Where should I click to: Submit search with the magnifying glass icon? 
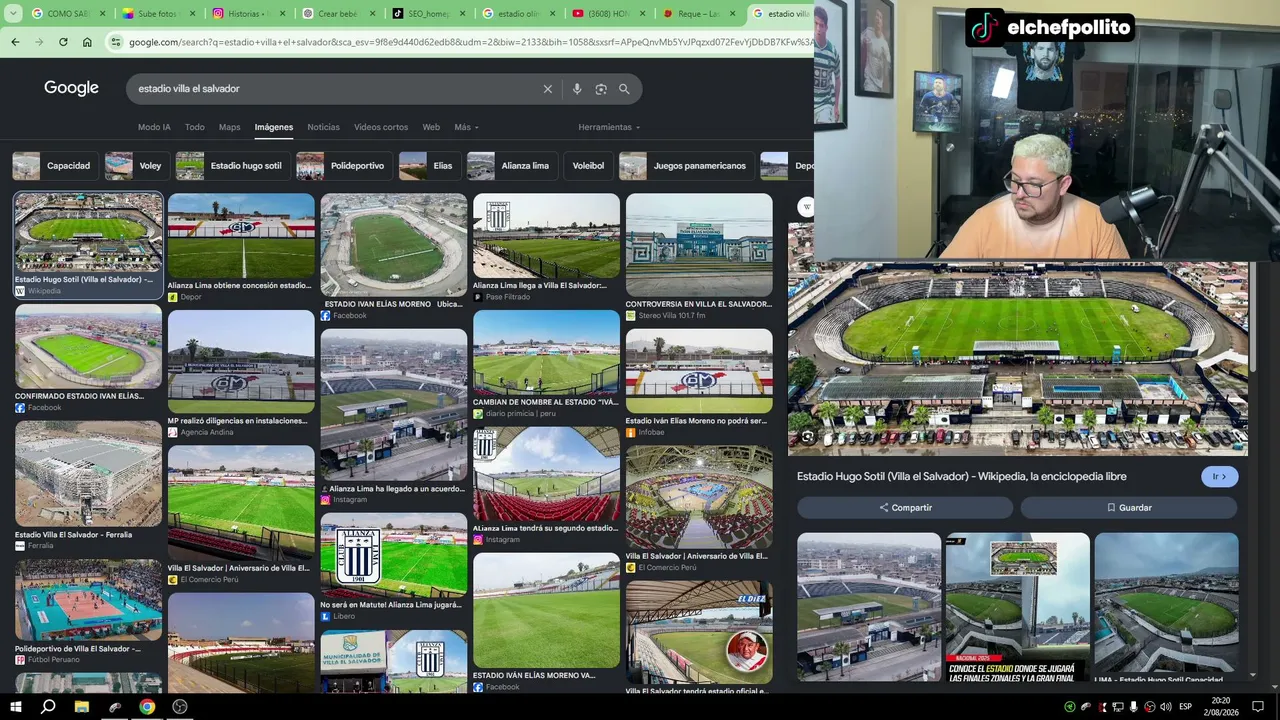(624, 89)
